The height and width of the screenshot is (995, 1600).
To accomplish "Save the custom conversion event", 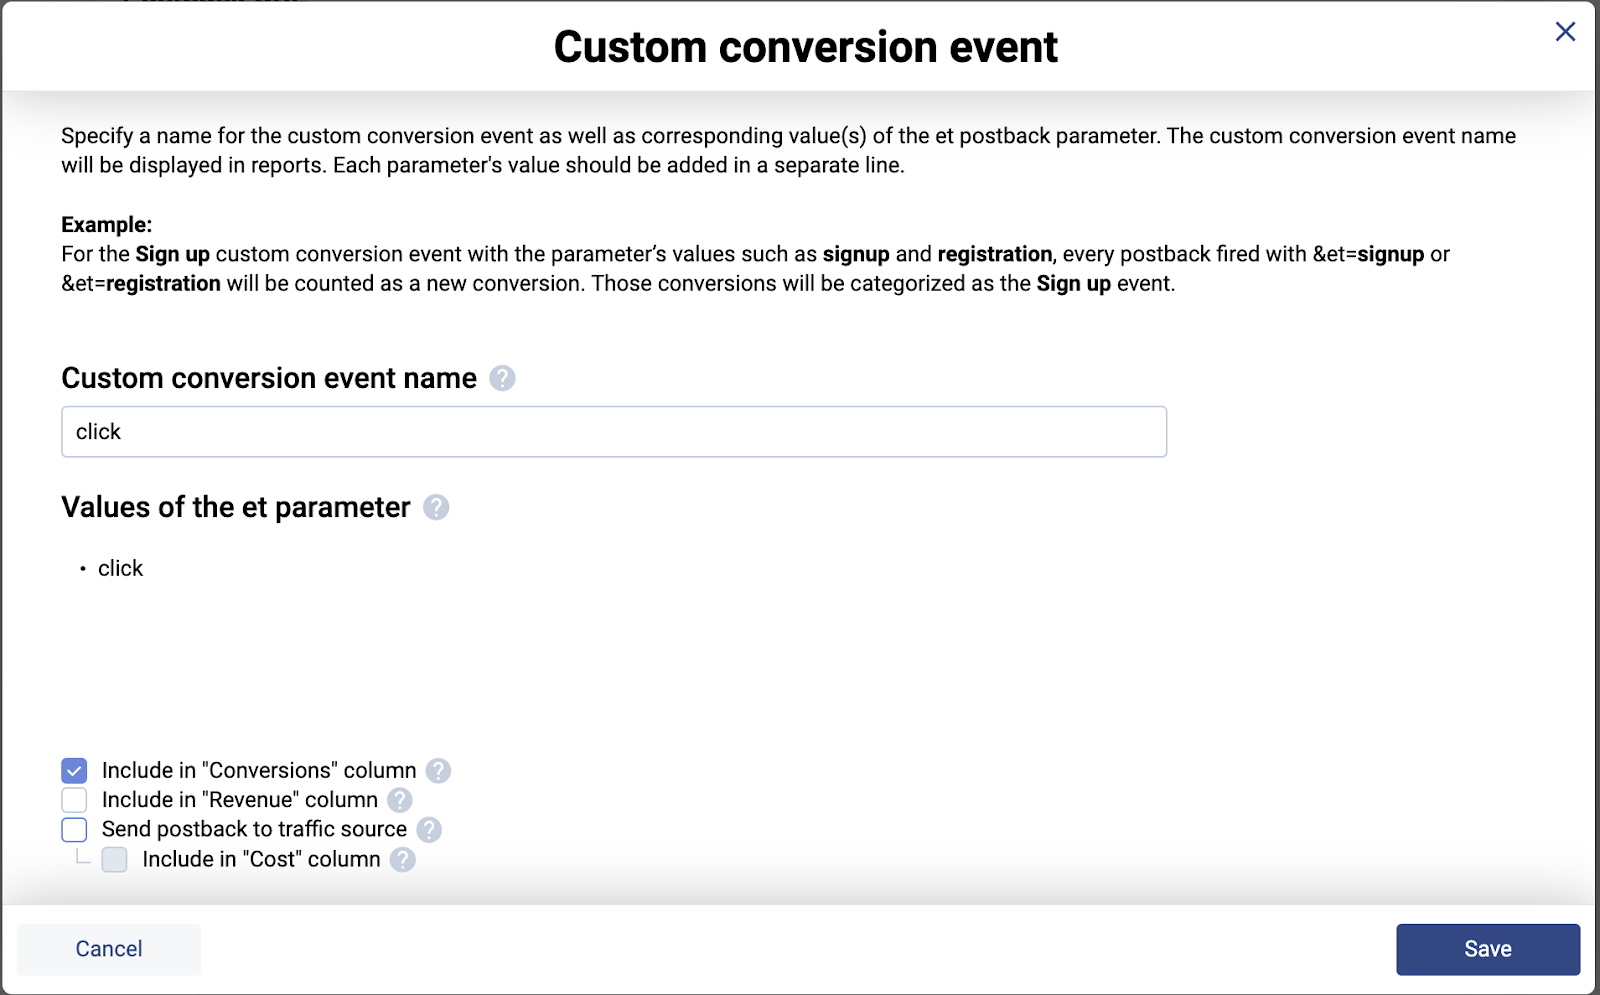I will tap(1487, 949).
